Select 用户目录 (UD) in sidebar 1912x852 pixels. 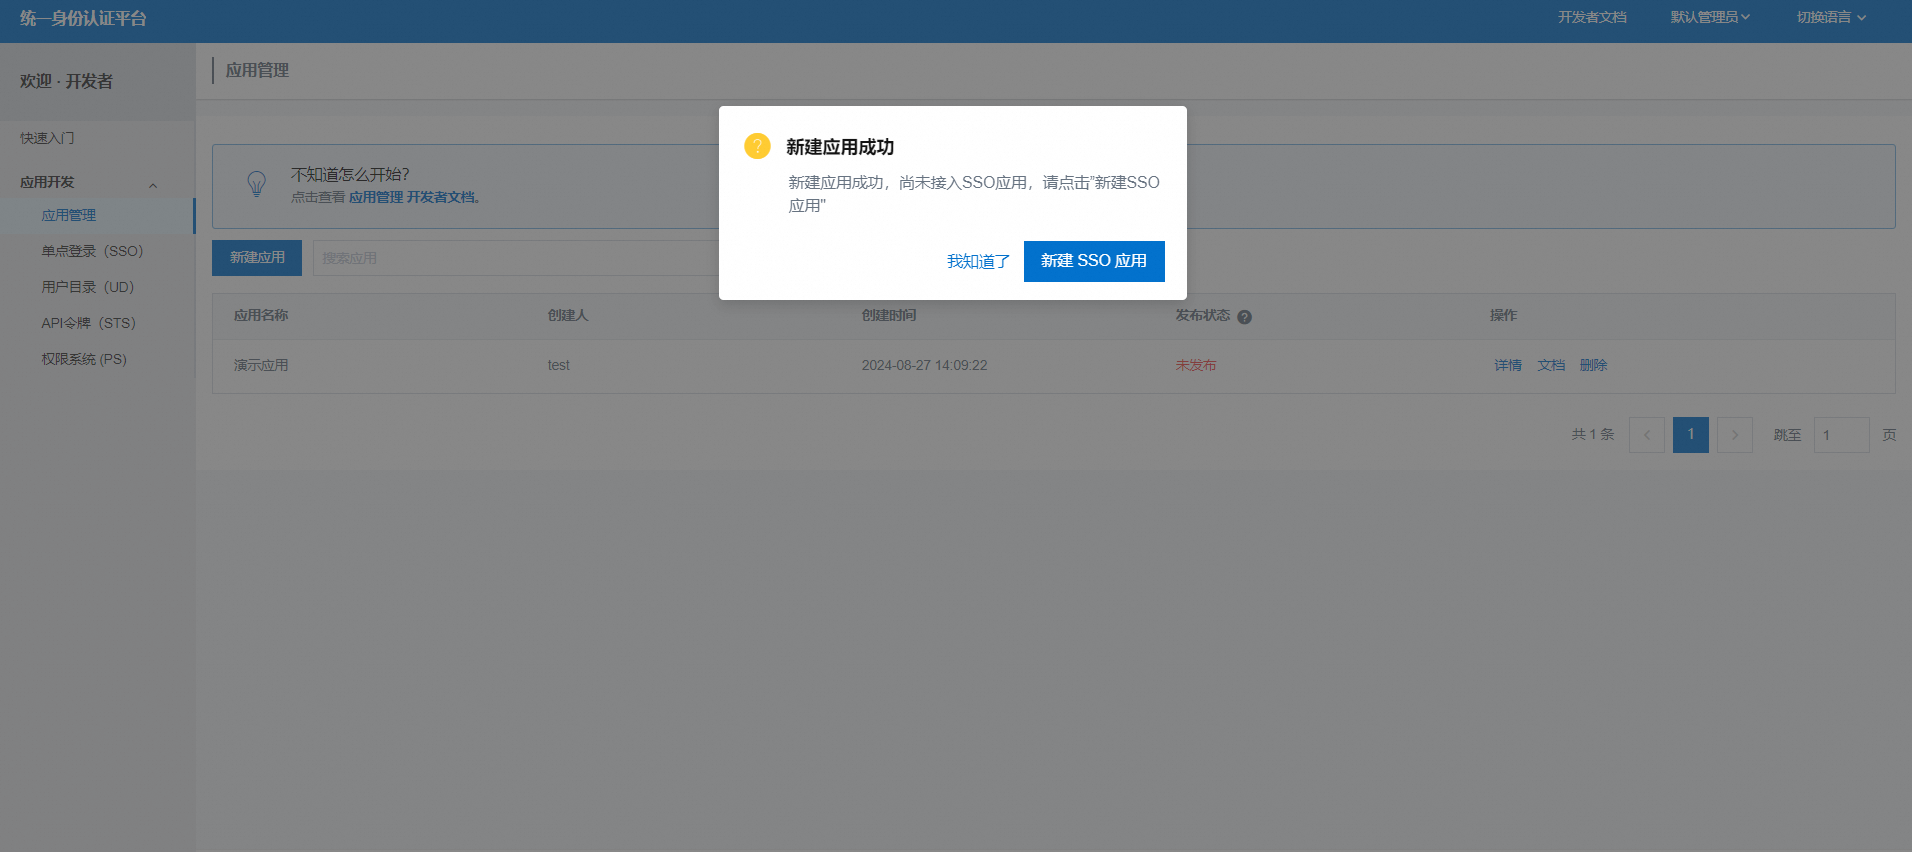(87, 287)
